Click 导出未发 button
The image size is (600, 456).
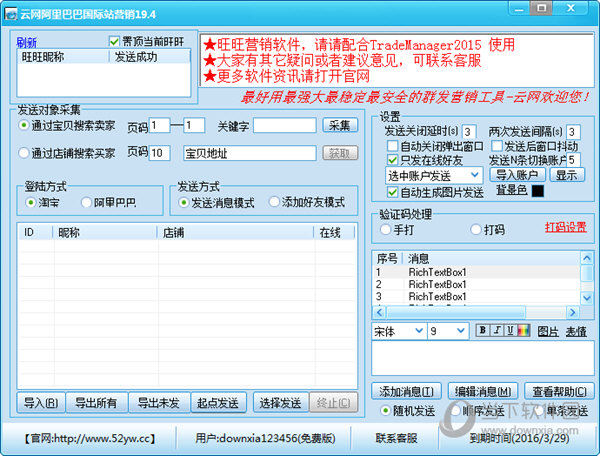pos(159,402)
